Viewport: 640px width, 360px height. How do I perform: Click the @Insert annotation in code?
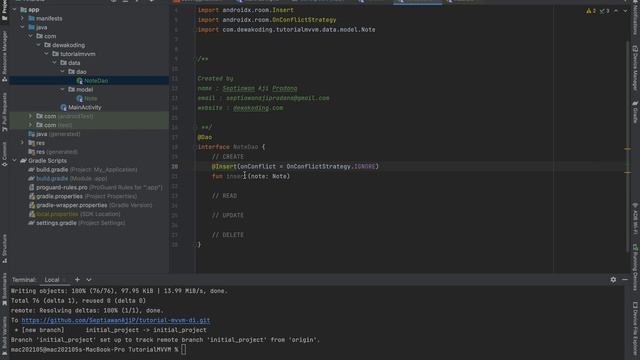pos(224,166)
